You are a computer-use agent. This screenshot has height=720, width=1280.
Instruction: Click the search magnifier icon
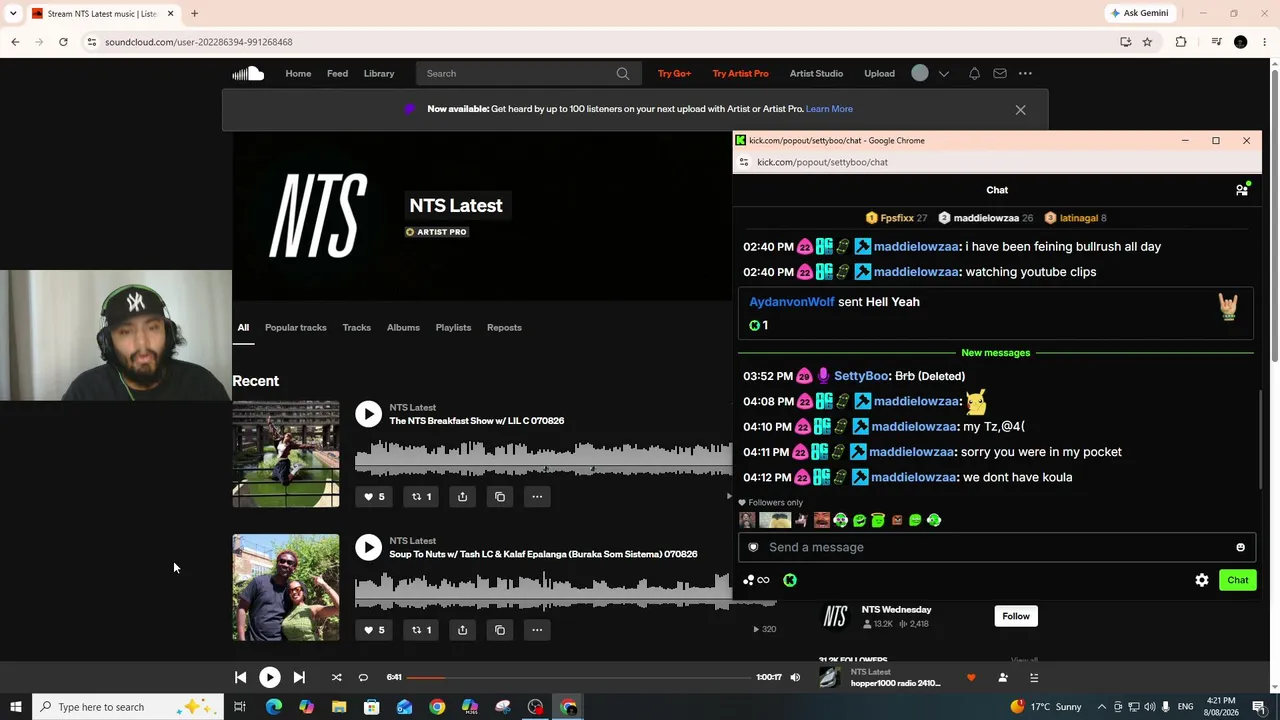(623, 73)
